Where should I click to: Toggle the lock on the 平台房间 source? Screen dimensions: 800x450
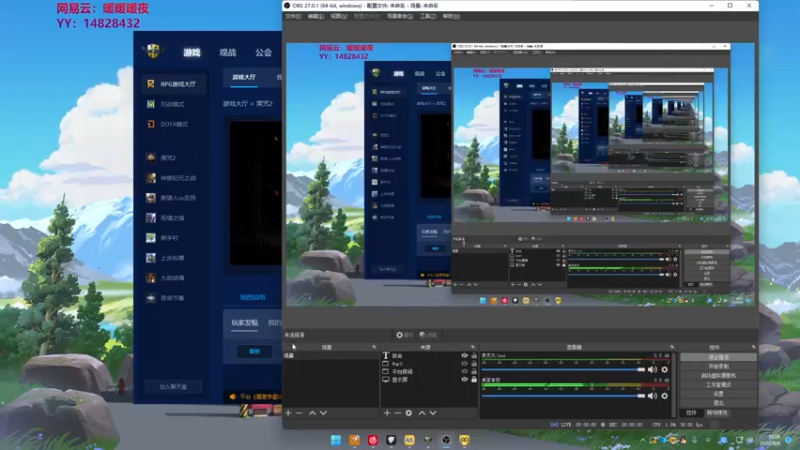474,371
